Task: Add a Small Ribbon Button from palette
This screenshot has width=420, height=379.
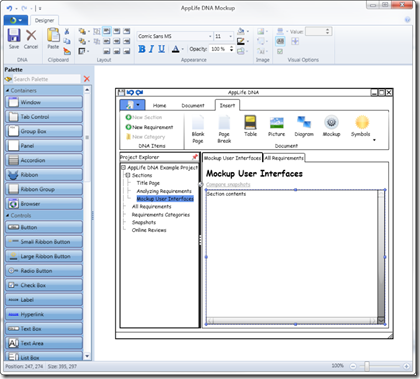Action: (x=44, y=242)
